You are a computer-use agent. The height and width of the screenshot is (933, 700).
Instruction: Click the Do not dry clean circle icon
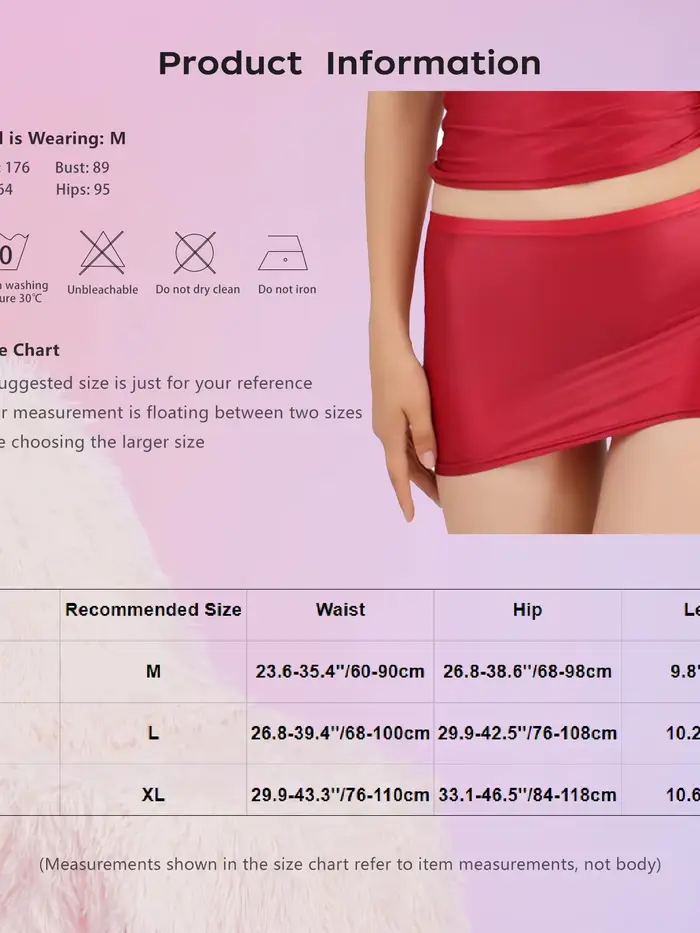coord(195,253)
